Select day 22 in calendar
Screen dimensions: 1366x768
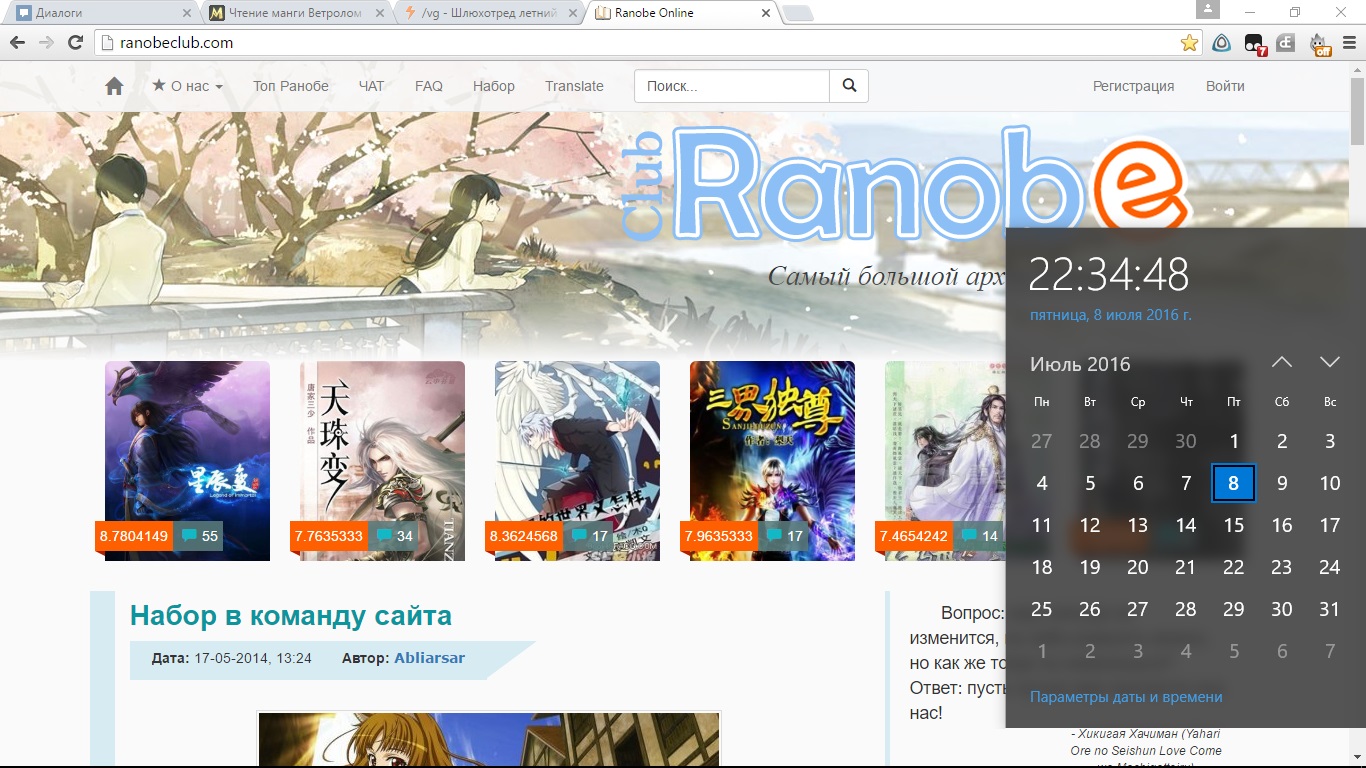pyautogui.click(x=1234, y=567)
